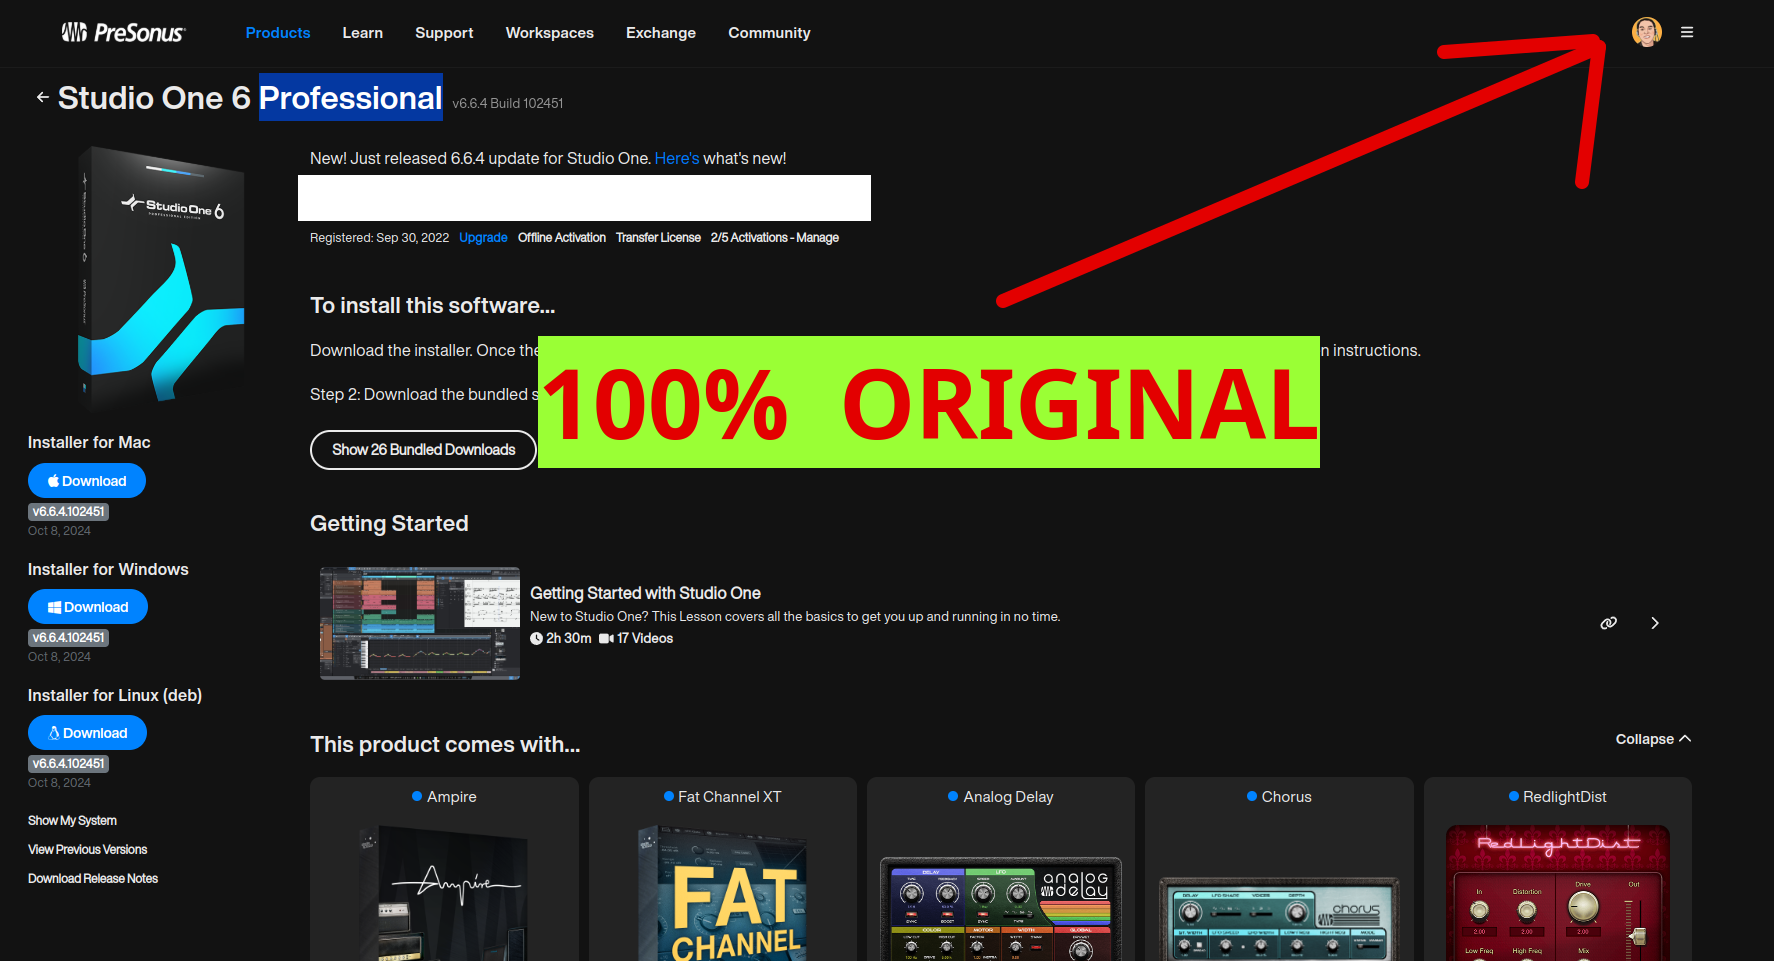The image size is (1774, 961).
Task: Click the Here's what's new link
Action: point(677,158)
